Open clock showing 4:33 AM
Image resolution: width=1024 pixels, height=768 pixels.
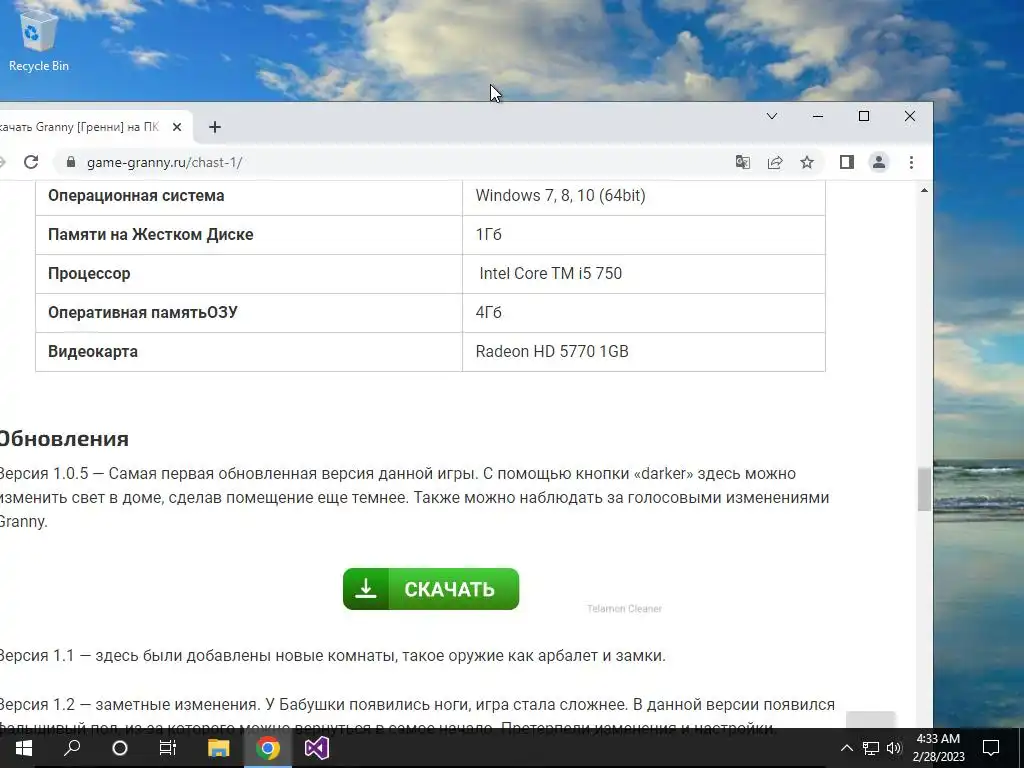pos(938,748)
